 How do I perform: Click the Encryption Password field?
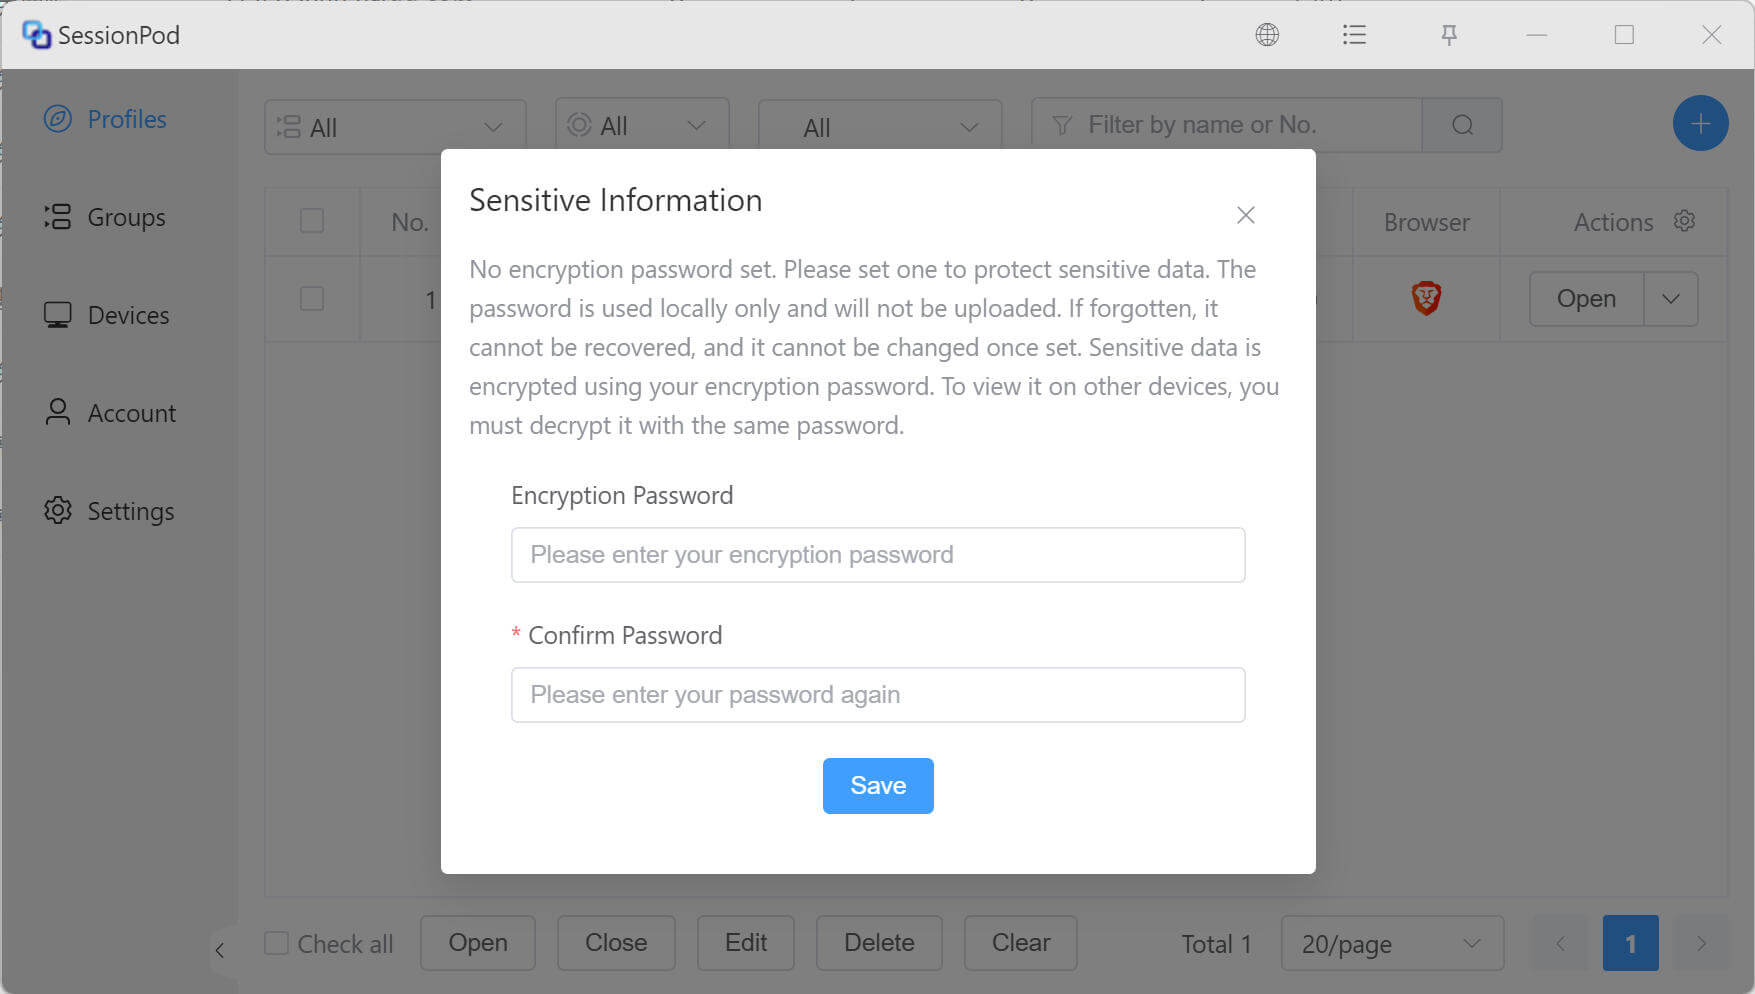click(x=878, y=555)
